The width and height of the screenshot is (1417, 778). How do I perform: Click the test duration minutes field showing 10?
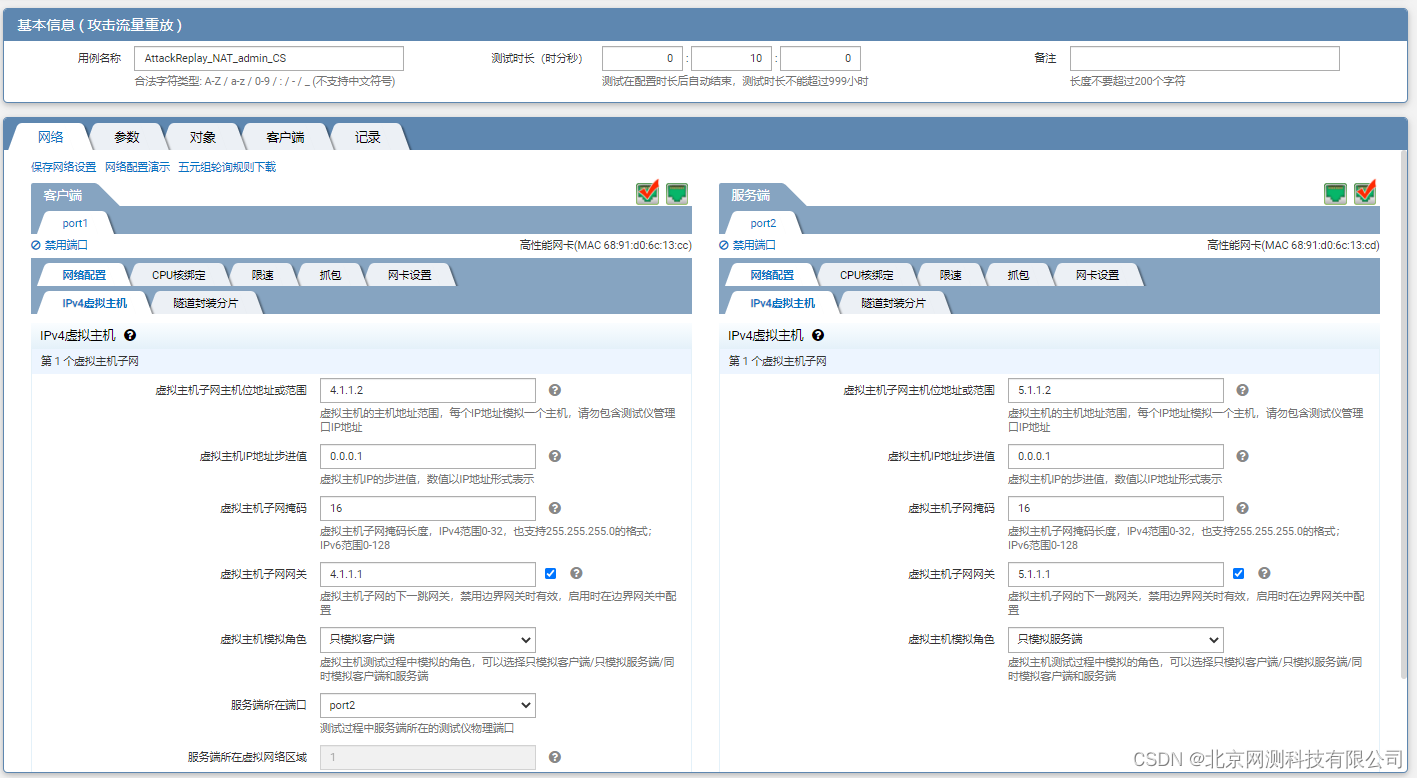[x=731, y=58]
